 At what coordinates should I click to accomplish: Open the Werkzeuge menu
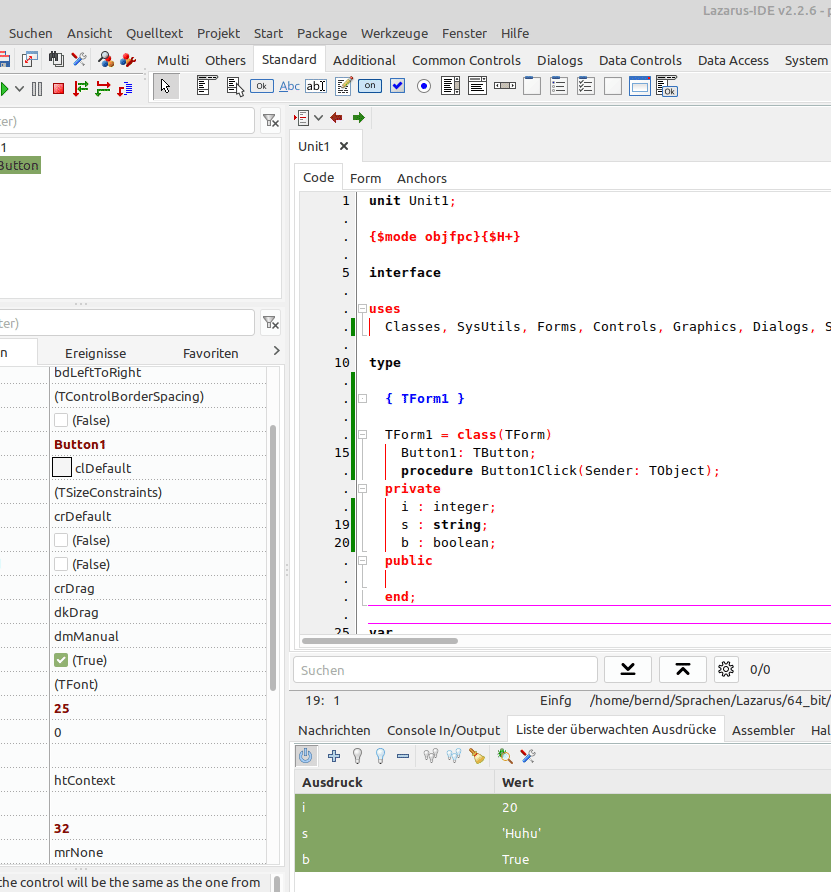coord(394,34)
